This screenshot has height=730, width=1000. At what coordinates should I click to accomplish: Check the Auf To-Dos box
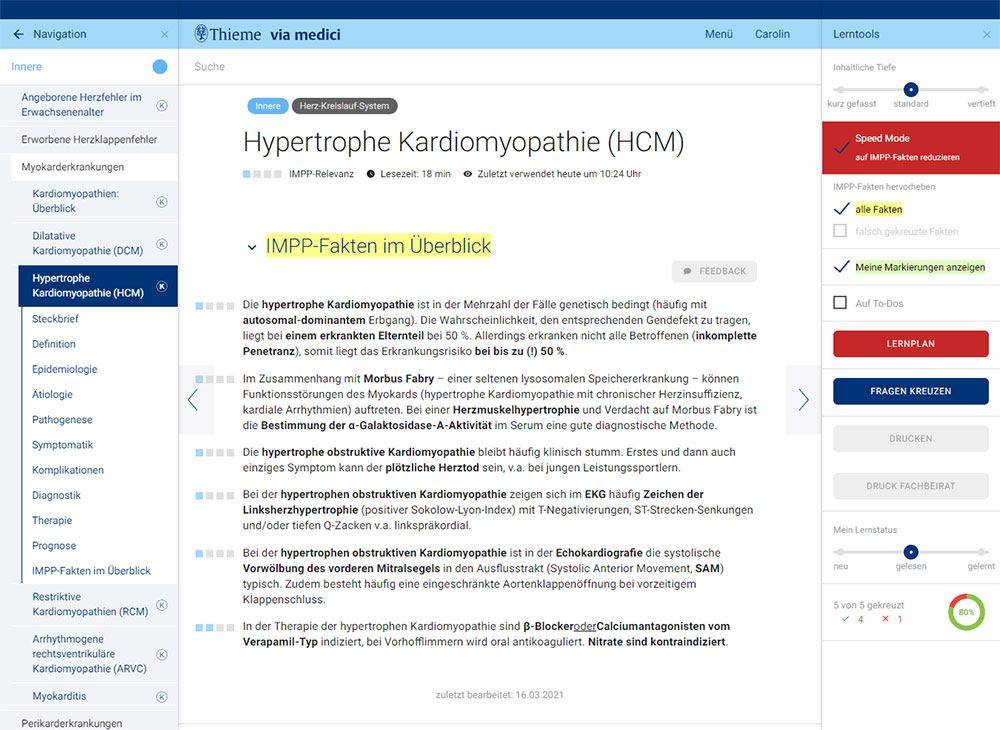pyautogui.click(x=840, y=303)
